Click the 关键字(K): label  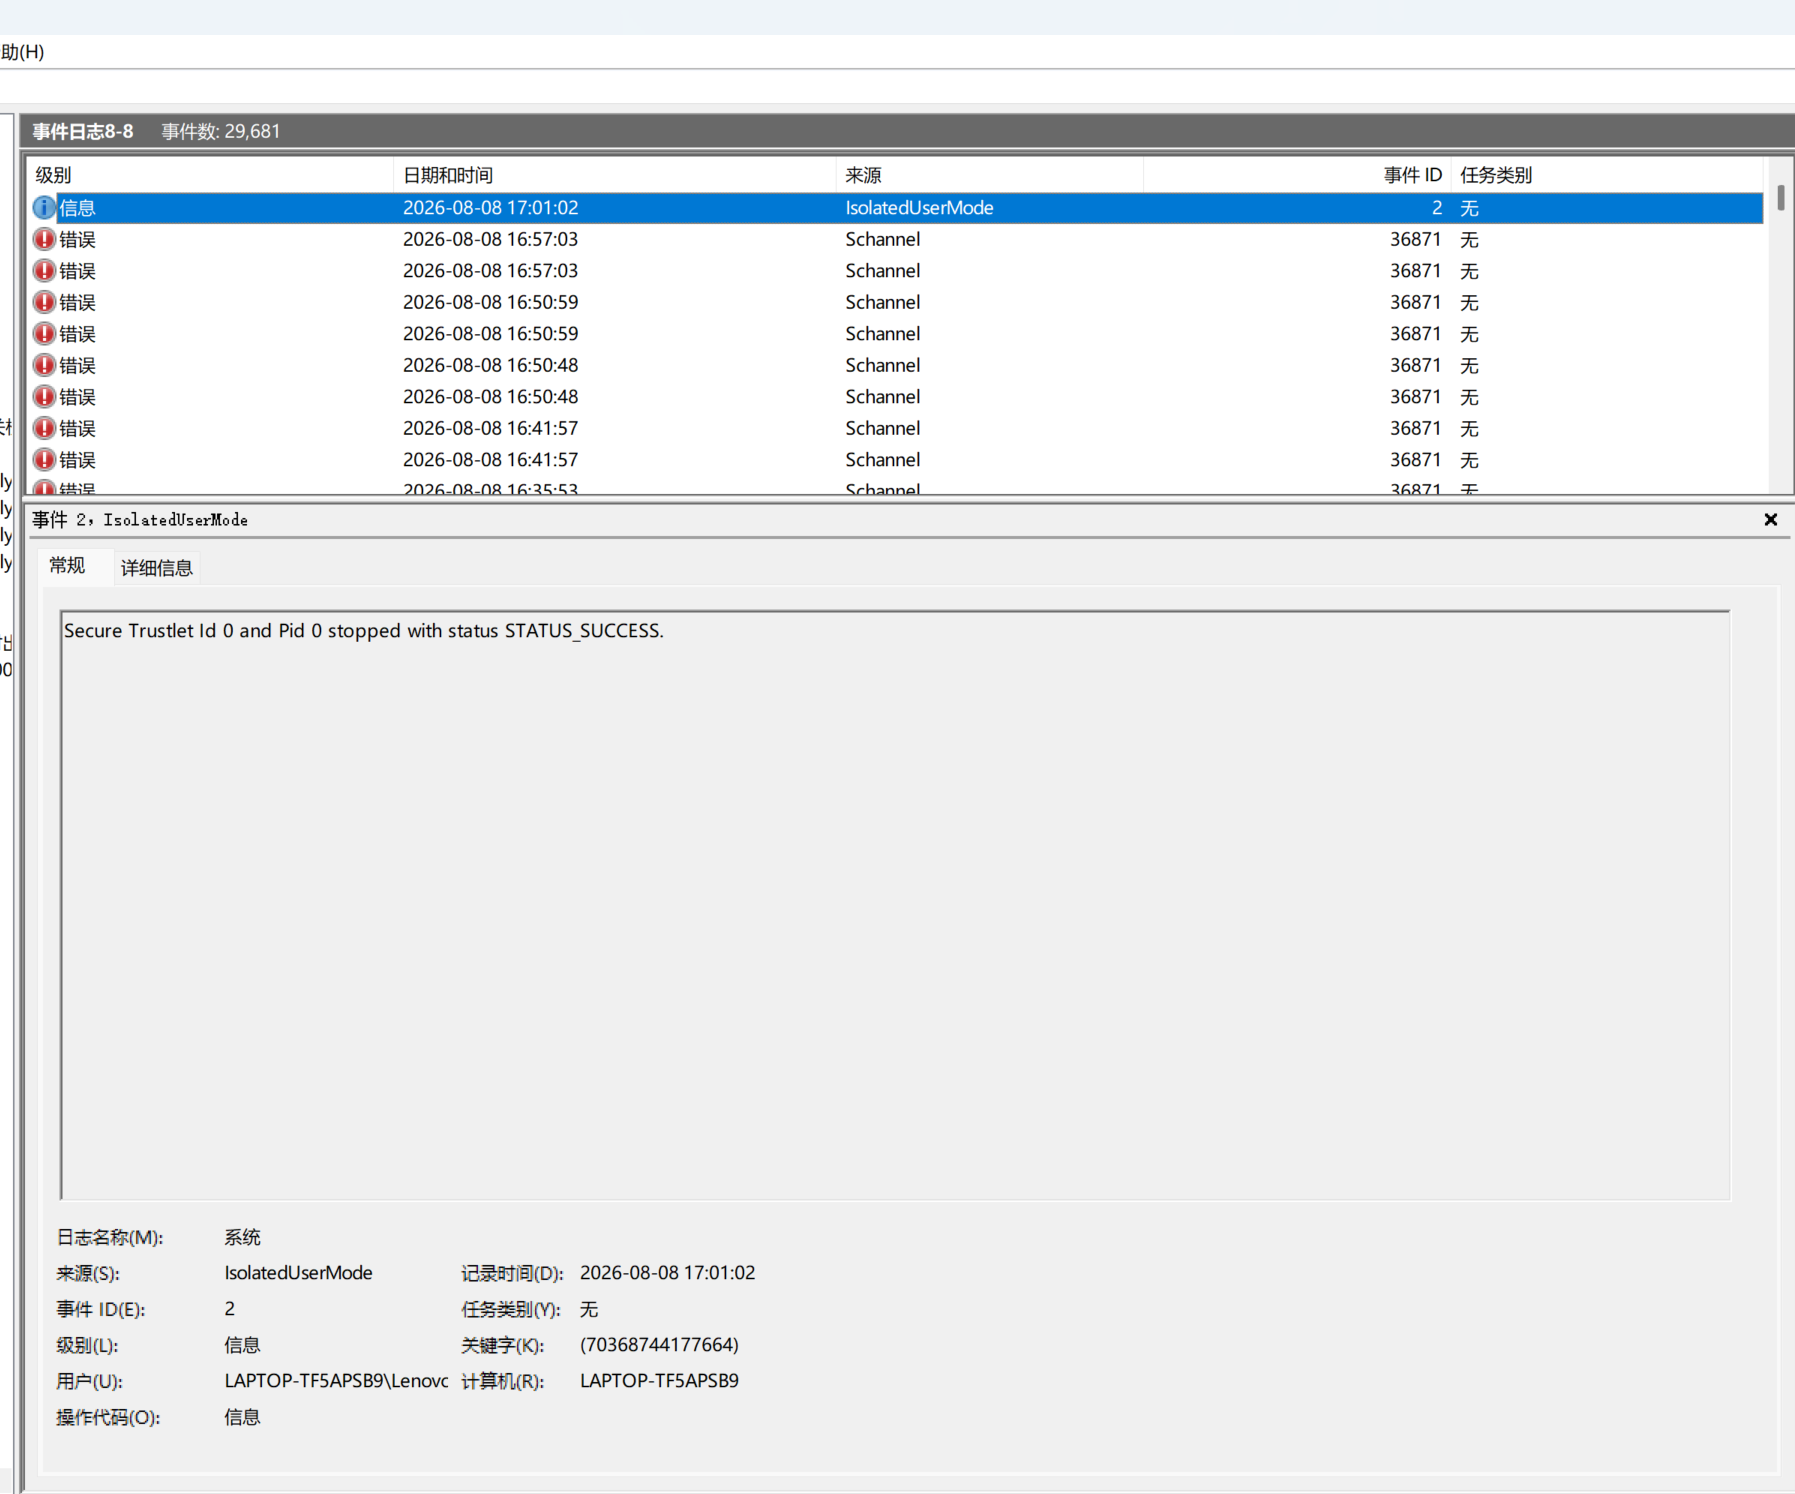tap(503, 1345)
